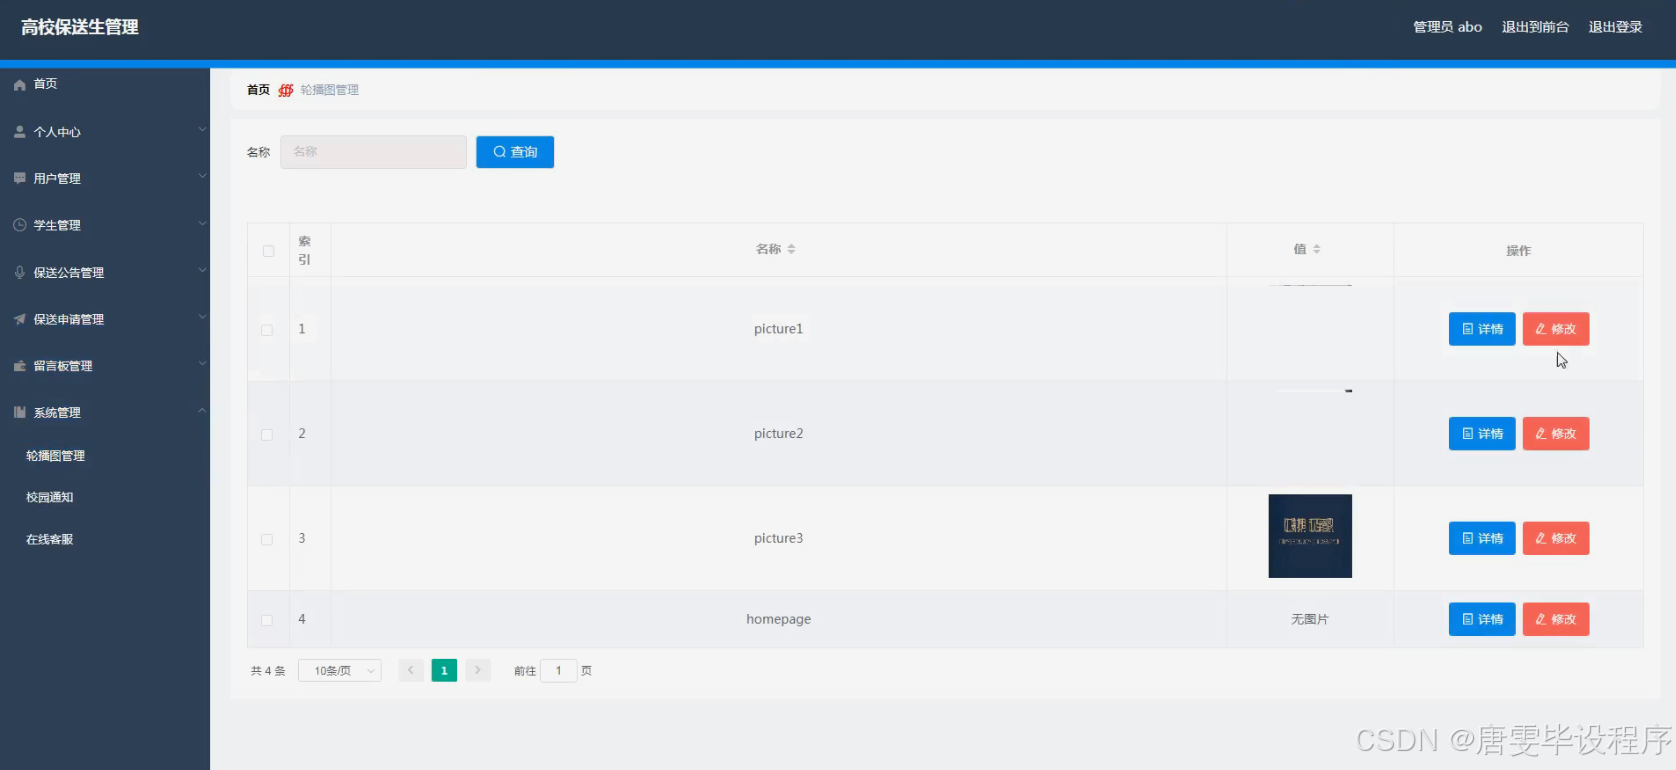
Task: Click 退出登录 in the top bar
Action: (x=1615, y=27)
